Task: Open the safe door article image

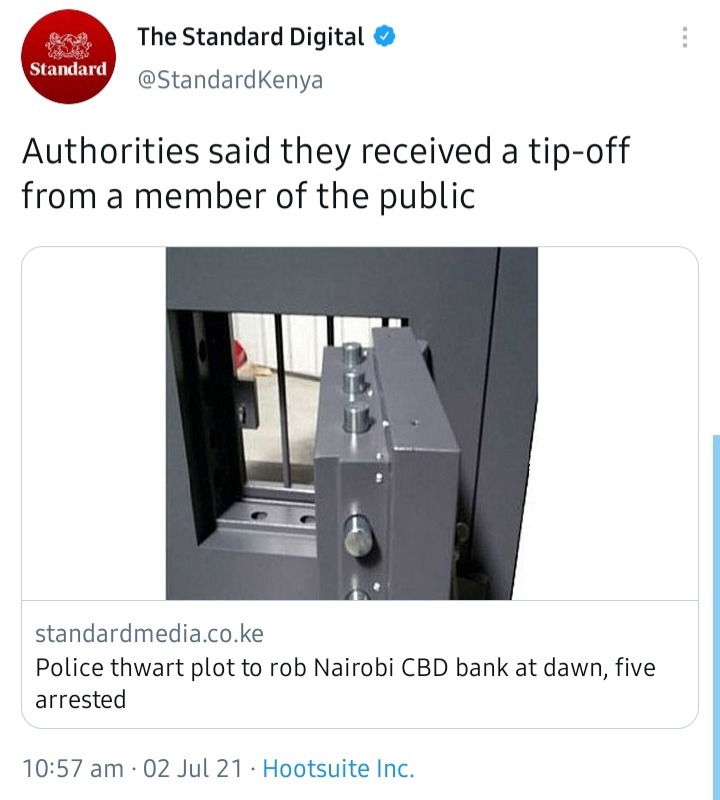Action: tap(352, 423)
